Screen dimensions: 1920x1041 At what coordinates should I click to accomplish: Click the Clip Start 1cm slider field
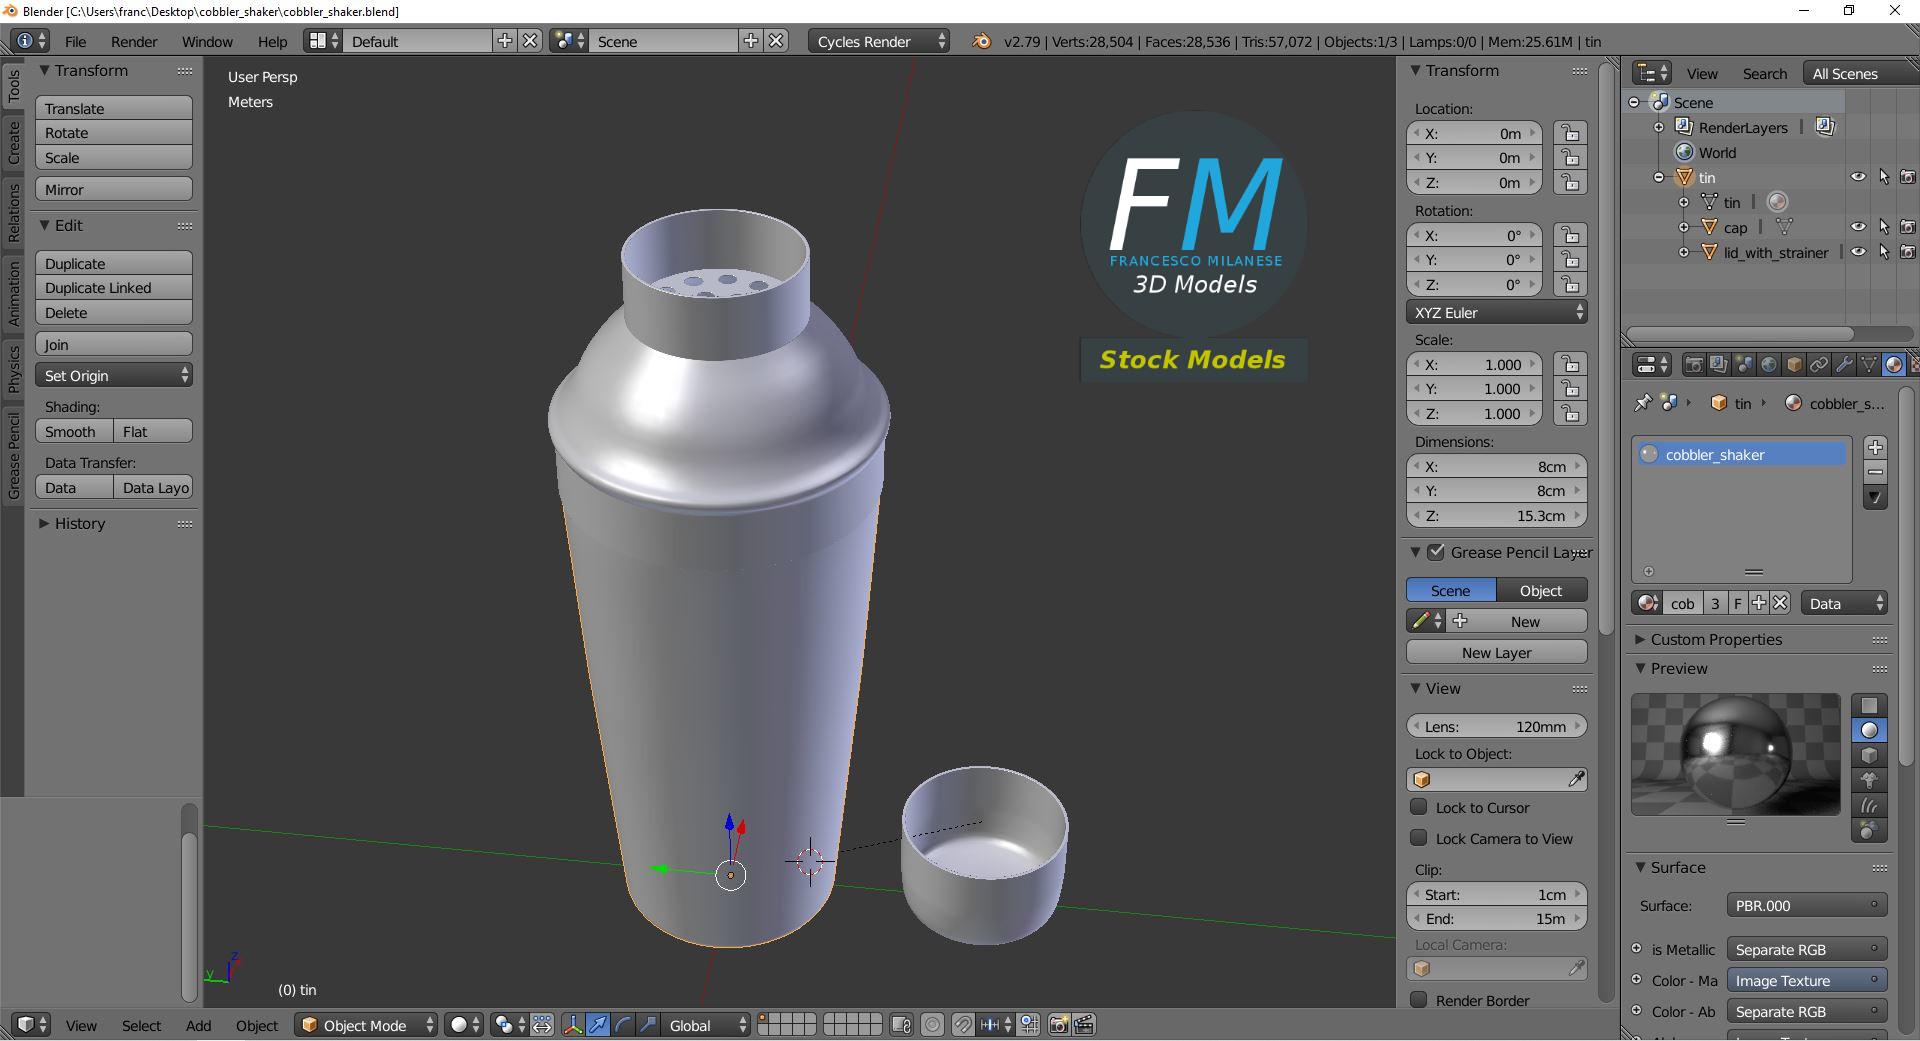tap(1497, 894)
